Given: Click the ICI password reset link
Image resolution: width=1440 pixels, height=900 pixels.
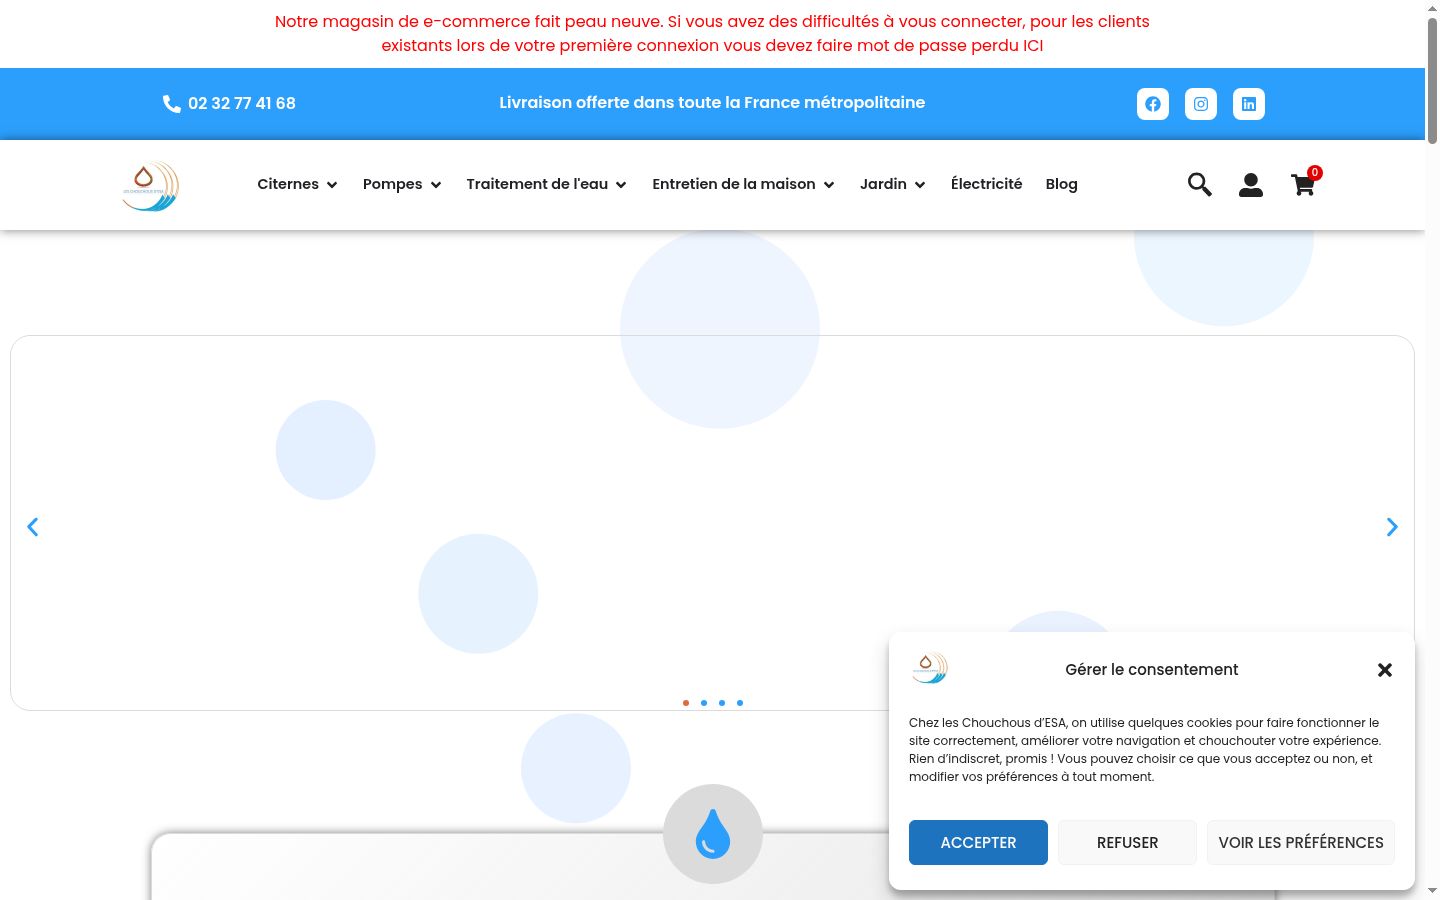Looking at the screenshot, I should tap(1033, 45).
